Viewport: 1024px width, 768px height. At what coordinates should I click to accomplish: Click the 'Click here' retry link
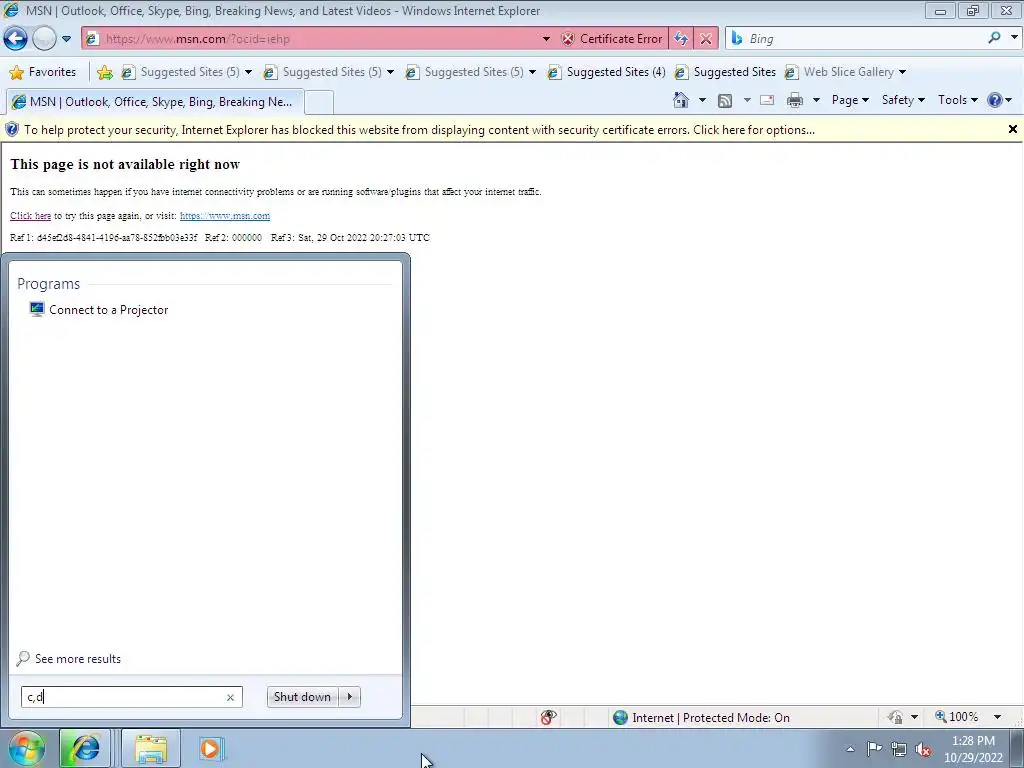pyautogui.click(x=30, y=216)
